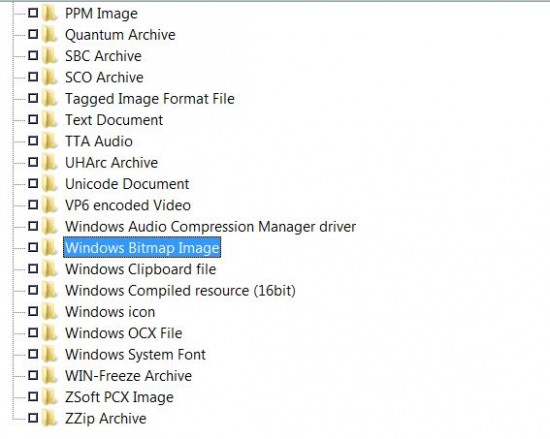Click the SCO Archive folder icon

(x=49, y=77)
